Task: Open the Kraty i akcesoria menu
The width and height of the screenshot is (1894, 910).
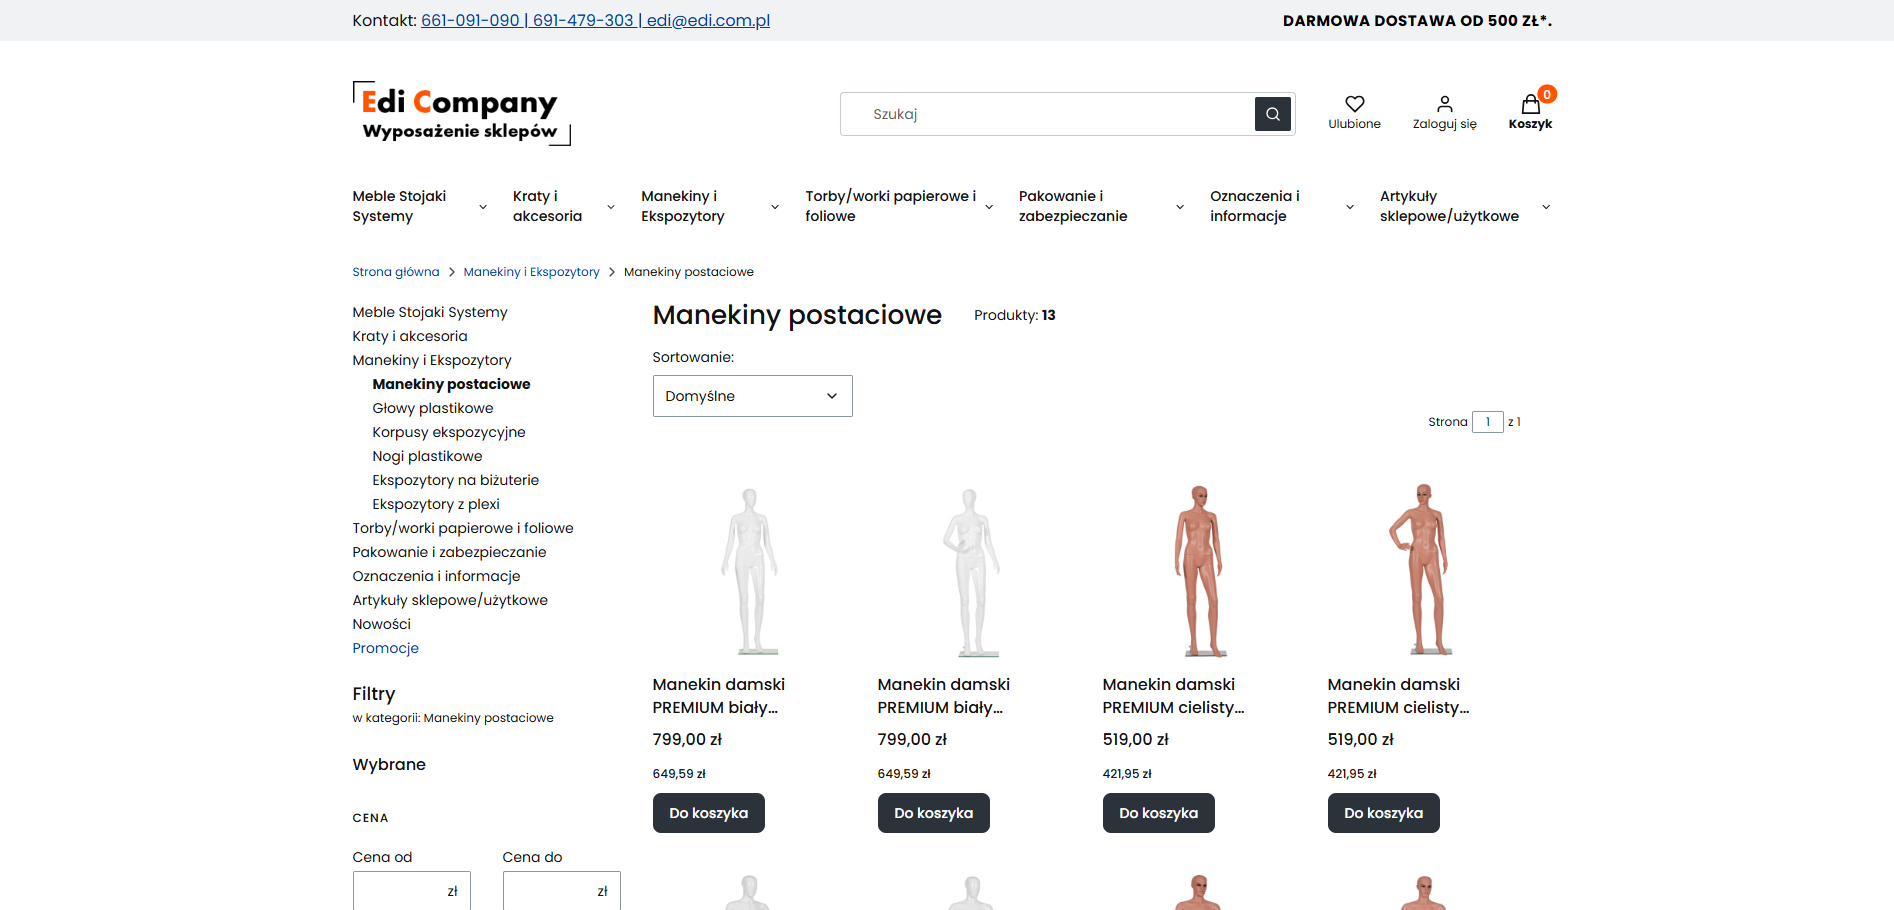Action: point(546,206)
